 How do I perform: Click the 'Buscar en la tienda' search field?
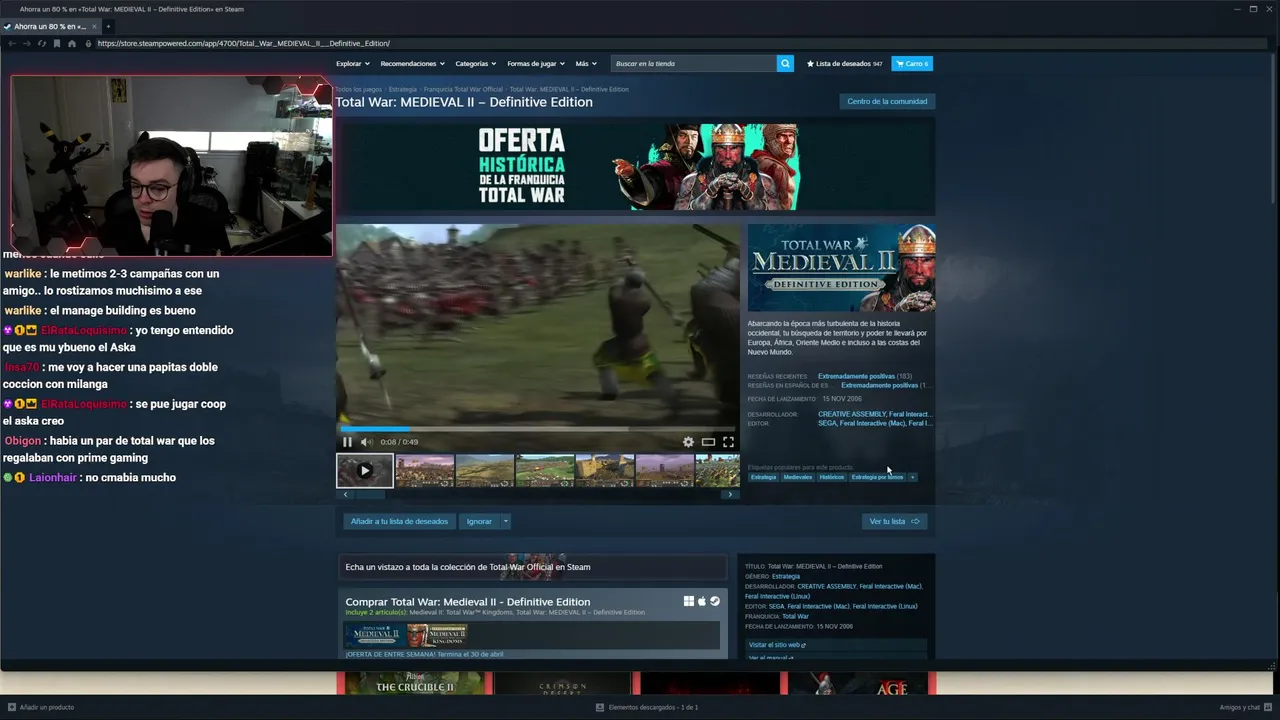pos(694,63)
